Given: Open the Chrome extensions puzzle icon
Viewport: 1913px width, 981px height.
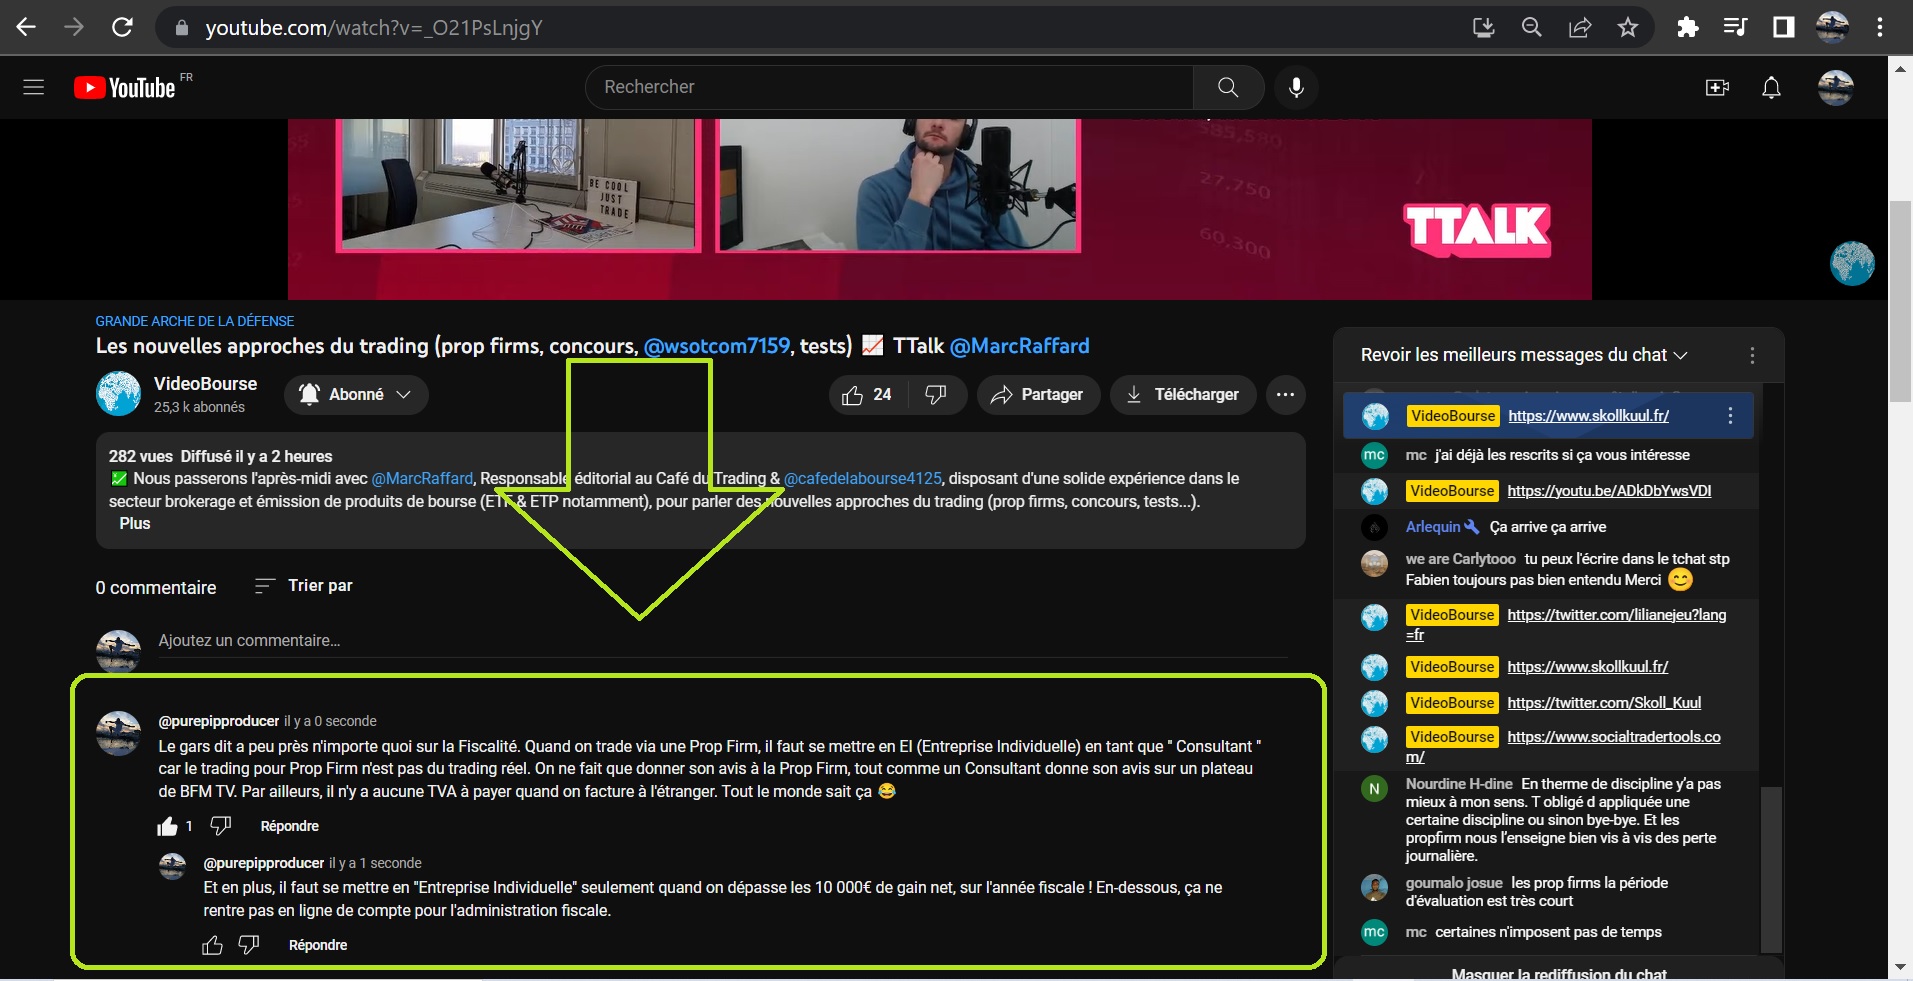Looking at the screenshot, I should pyautogui.click(x=1688, y=27).
